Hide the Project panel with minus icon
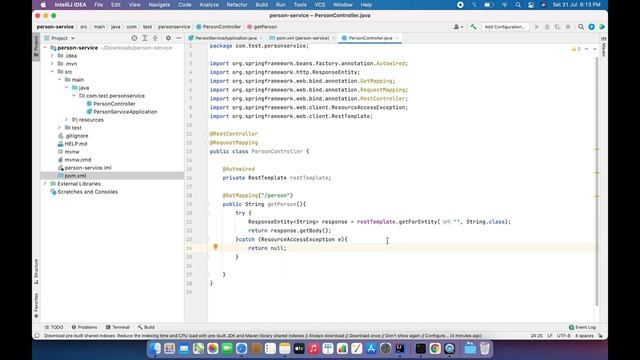 coord(178,38)
